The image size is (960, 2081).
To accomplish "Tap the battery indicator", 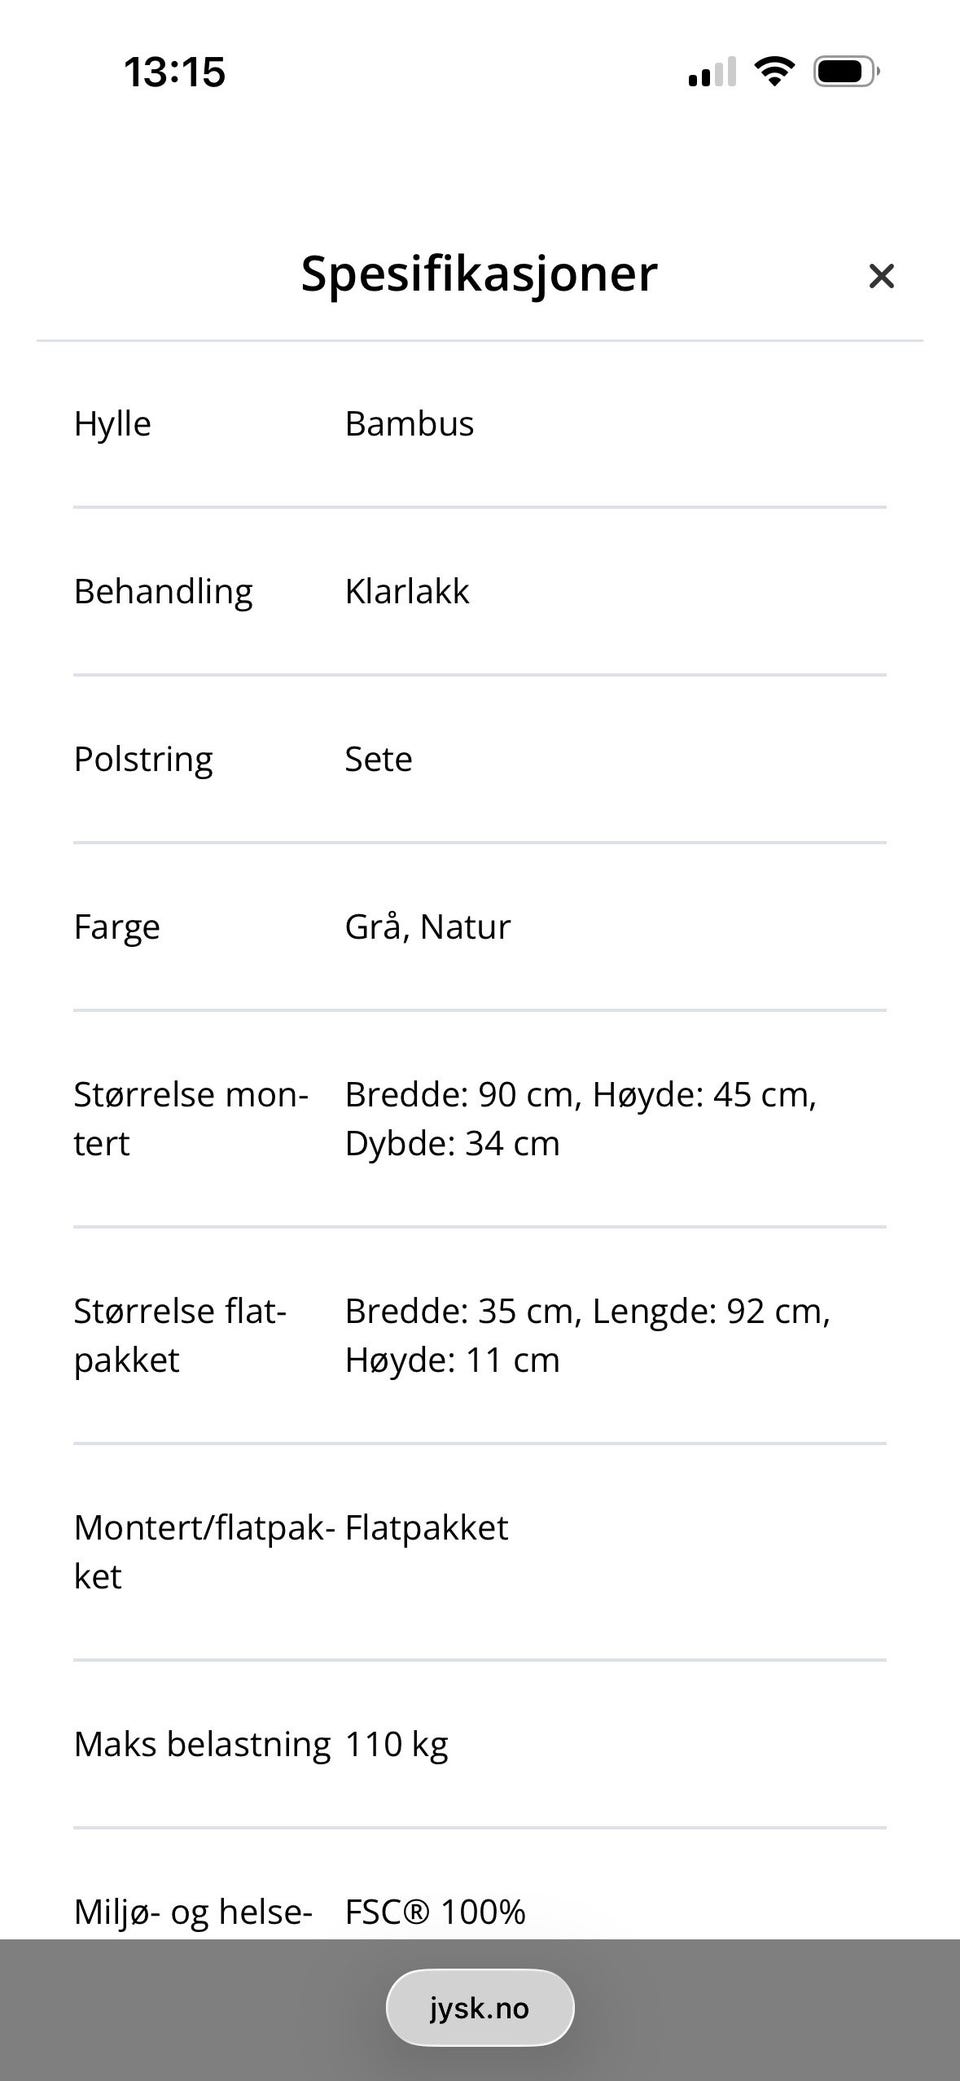I will coord(845,70).
